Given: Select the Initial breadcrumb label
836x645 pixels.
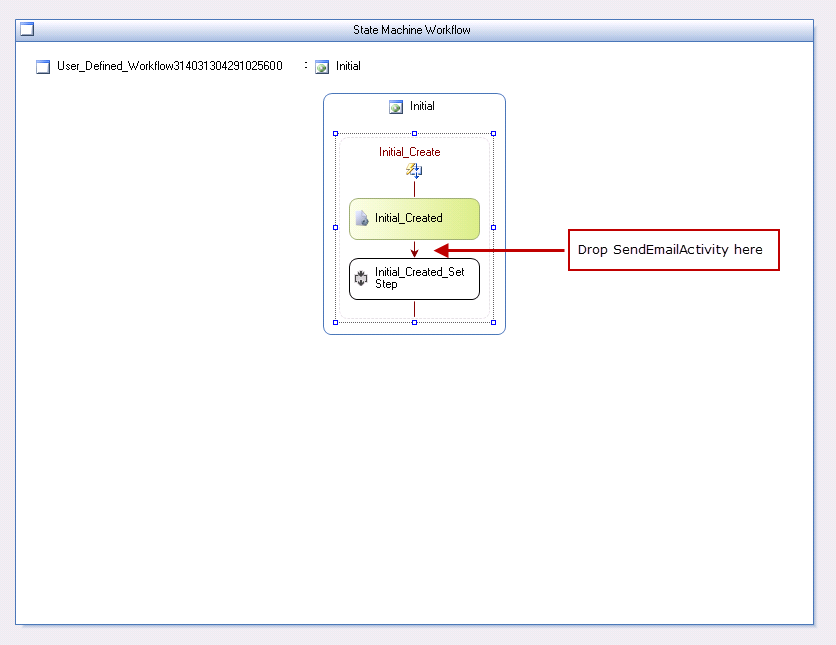Looking at the screenshot, I should point(348,66).
